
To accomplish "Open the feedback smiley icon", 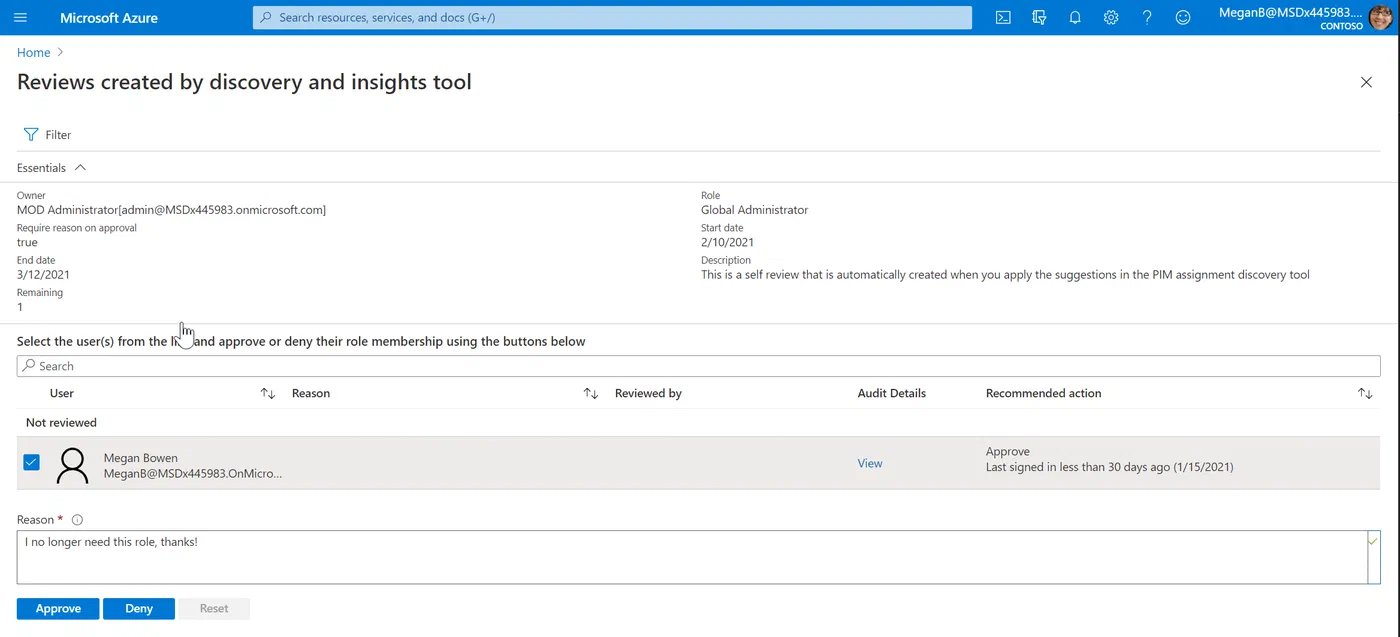I will tap(1183, 18).
